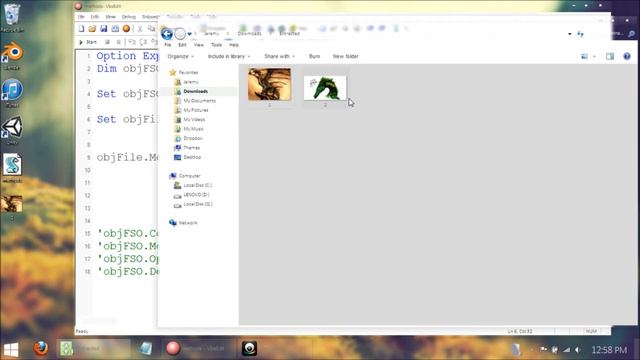Viewport: 640px width, 360px height.
Task: Open VbsEdit Edit menu
Action: (95, 17)
